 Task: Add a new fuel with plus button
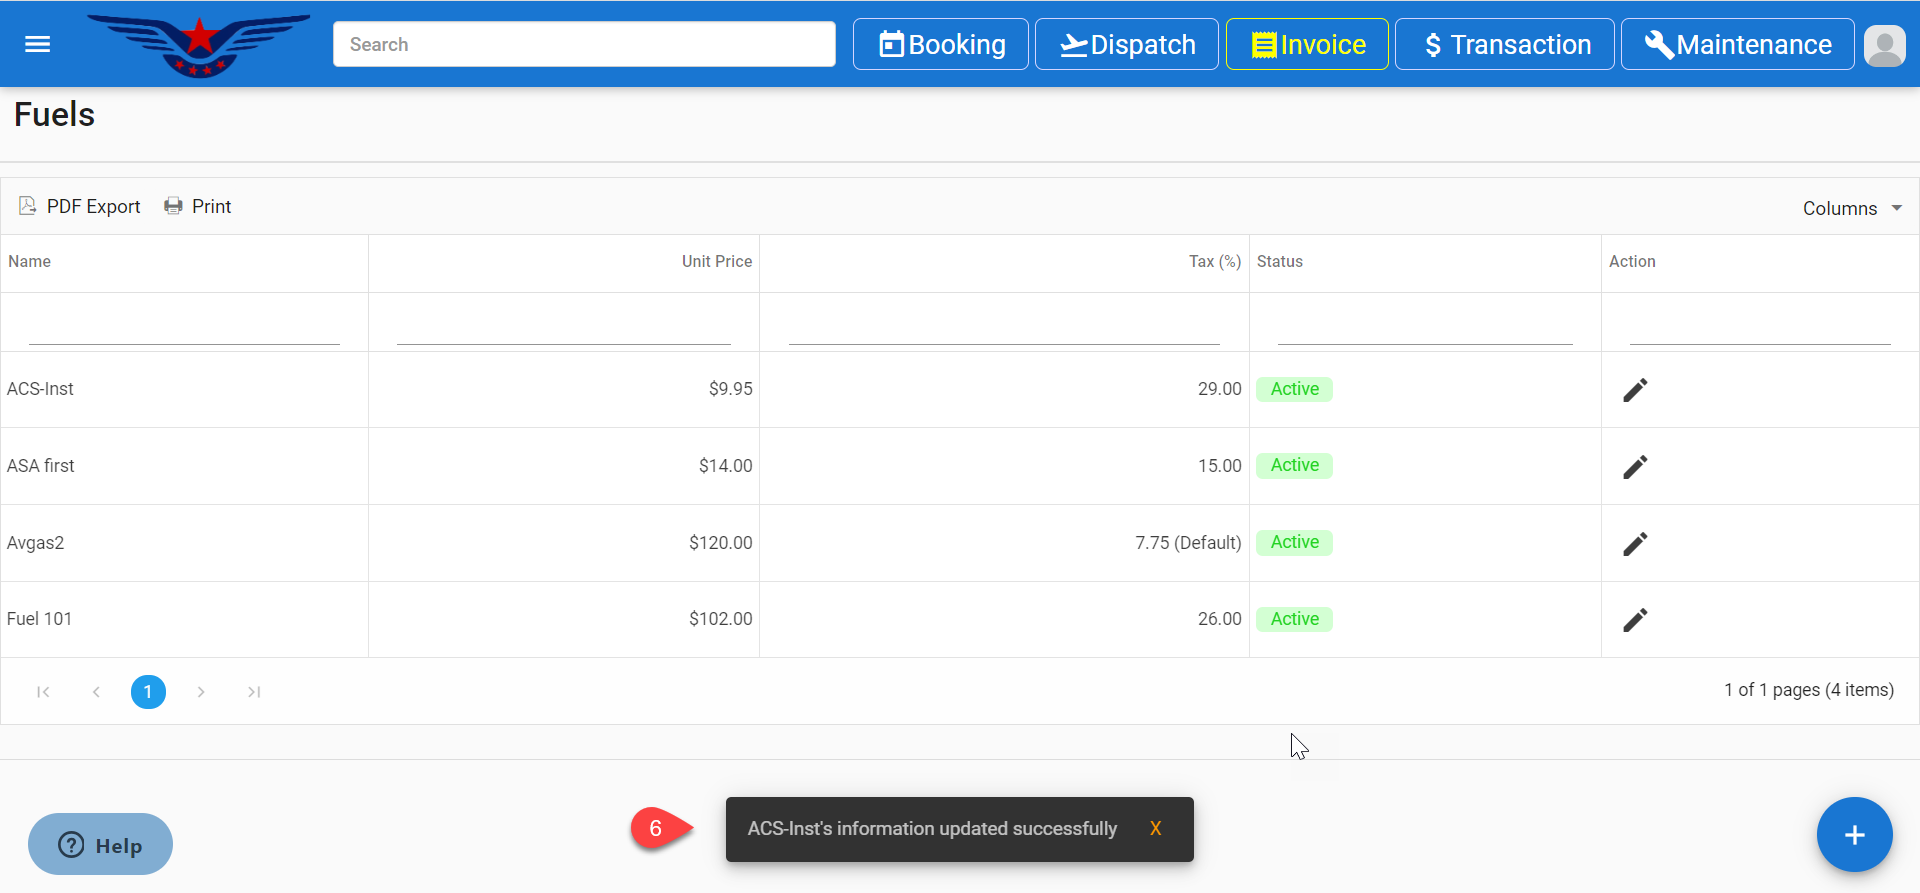pyautogui.click(x=1854, y=835)
